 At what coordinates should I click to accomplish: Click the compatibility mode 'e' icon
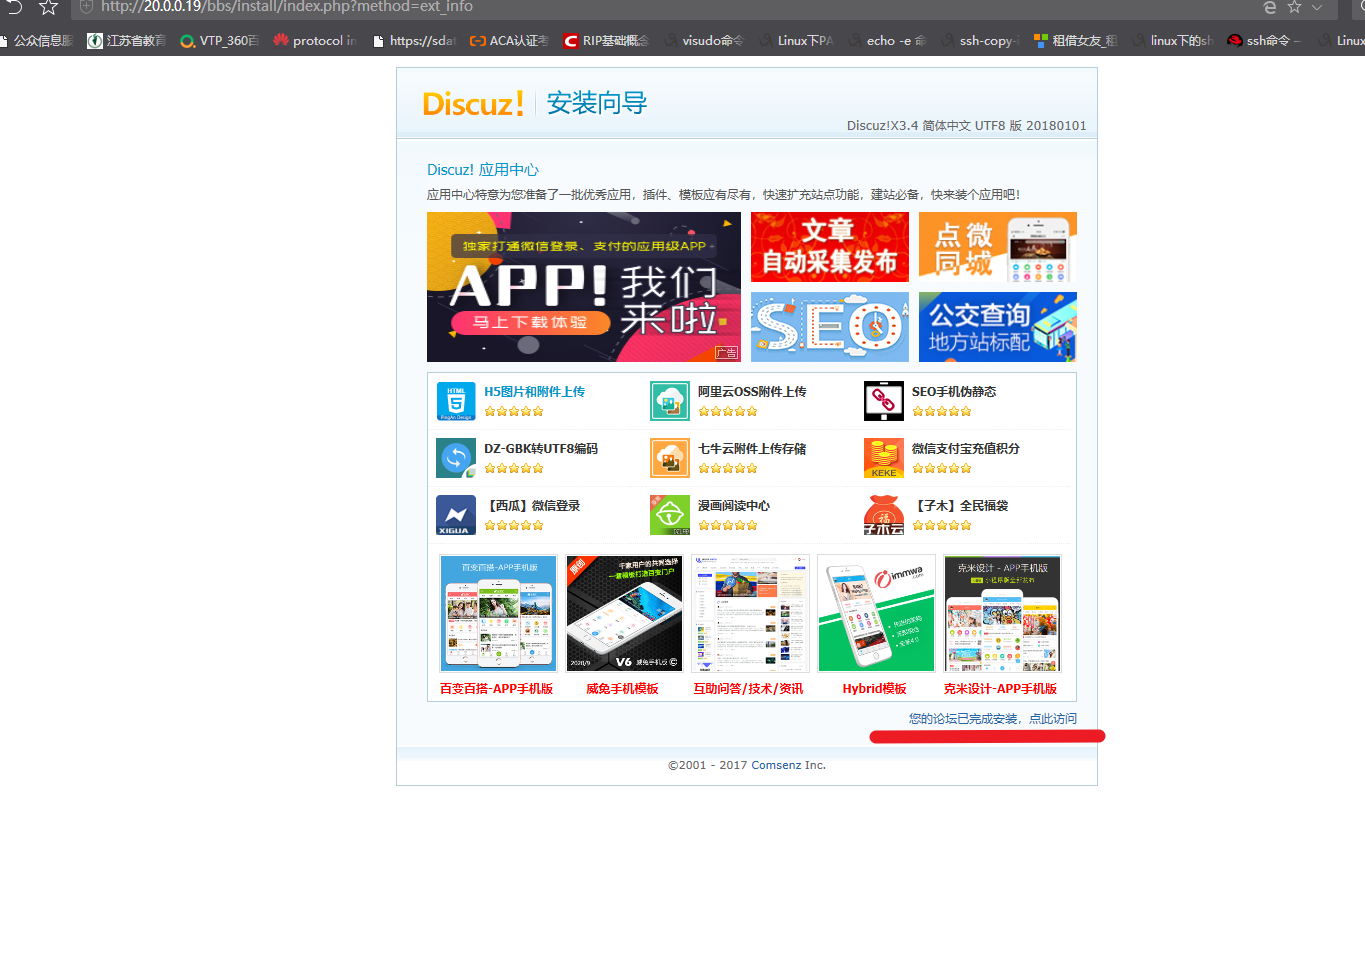(1270, 7)
